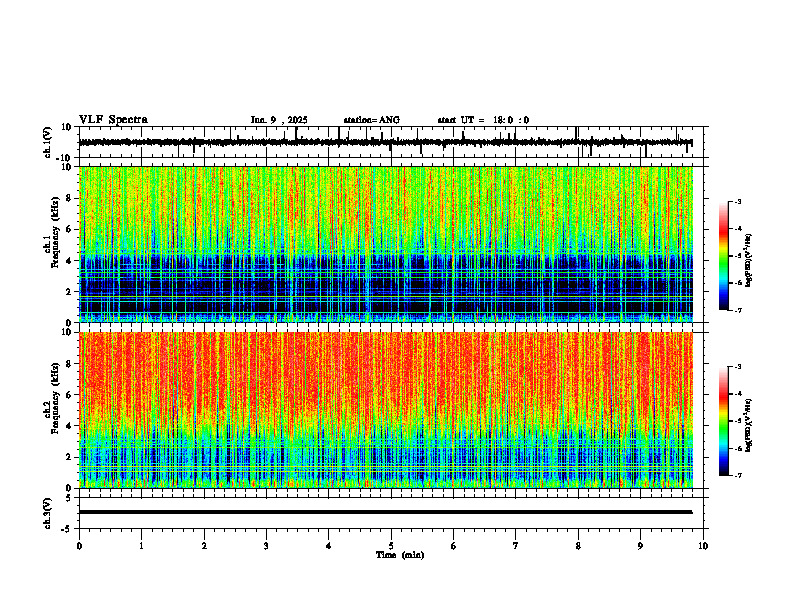Click the 6 tick label on Time axis

tap(454, 546)
